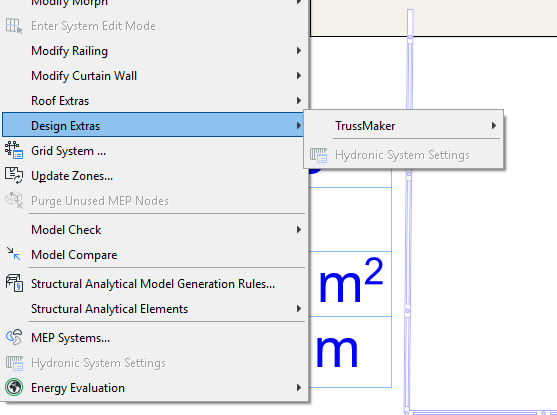Screen dimensions: 557x415
Task: Click Enter System Edit Mode text
Action: [93, 26]
